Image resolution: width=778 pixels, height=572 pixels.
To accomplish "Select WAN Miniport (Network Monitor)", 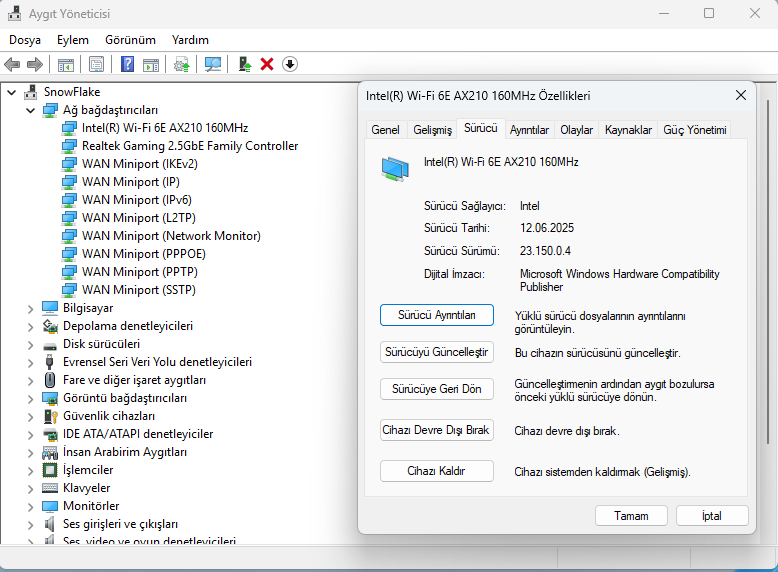I will point(171,236).
